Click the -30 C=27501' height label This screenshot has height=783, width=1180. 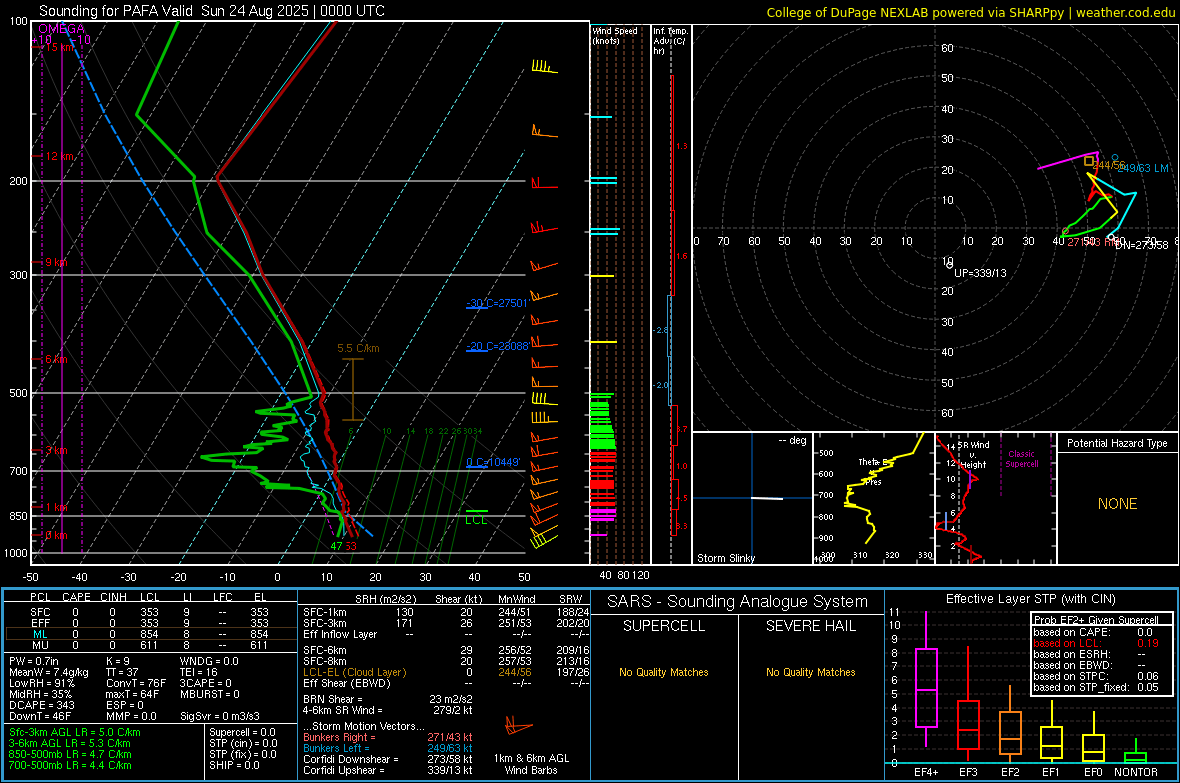tap(497, 303)
